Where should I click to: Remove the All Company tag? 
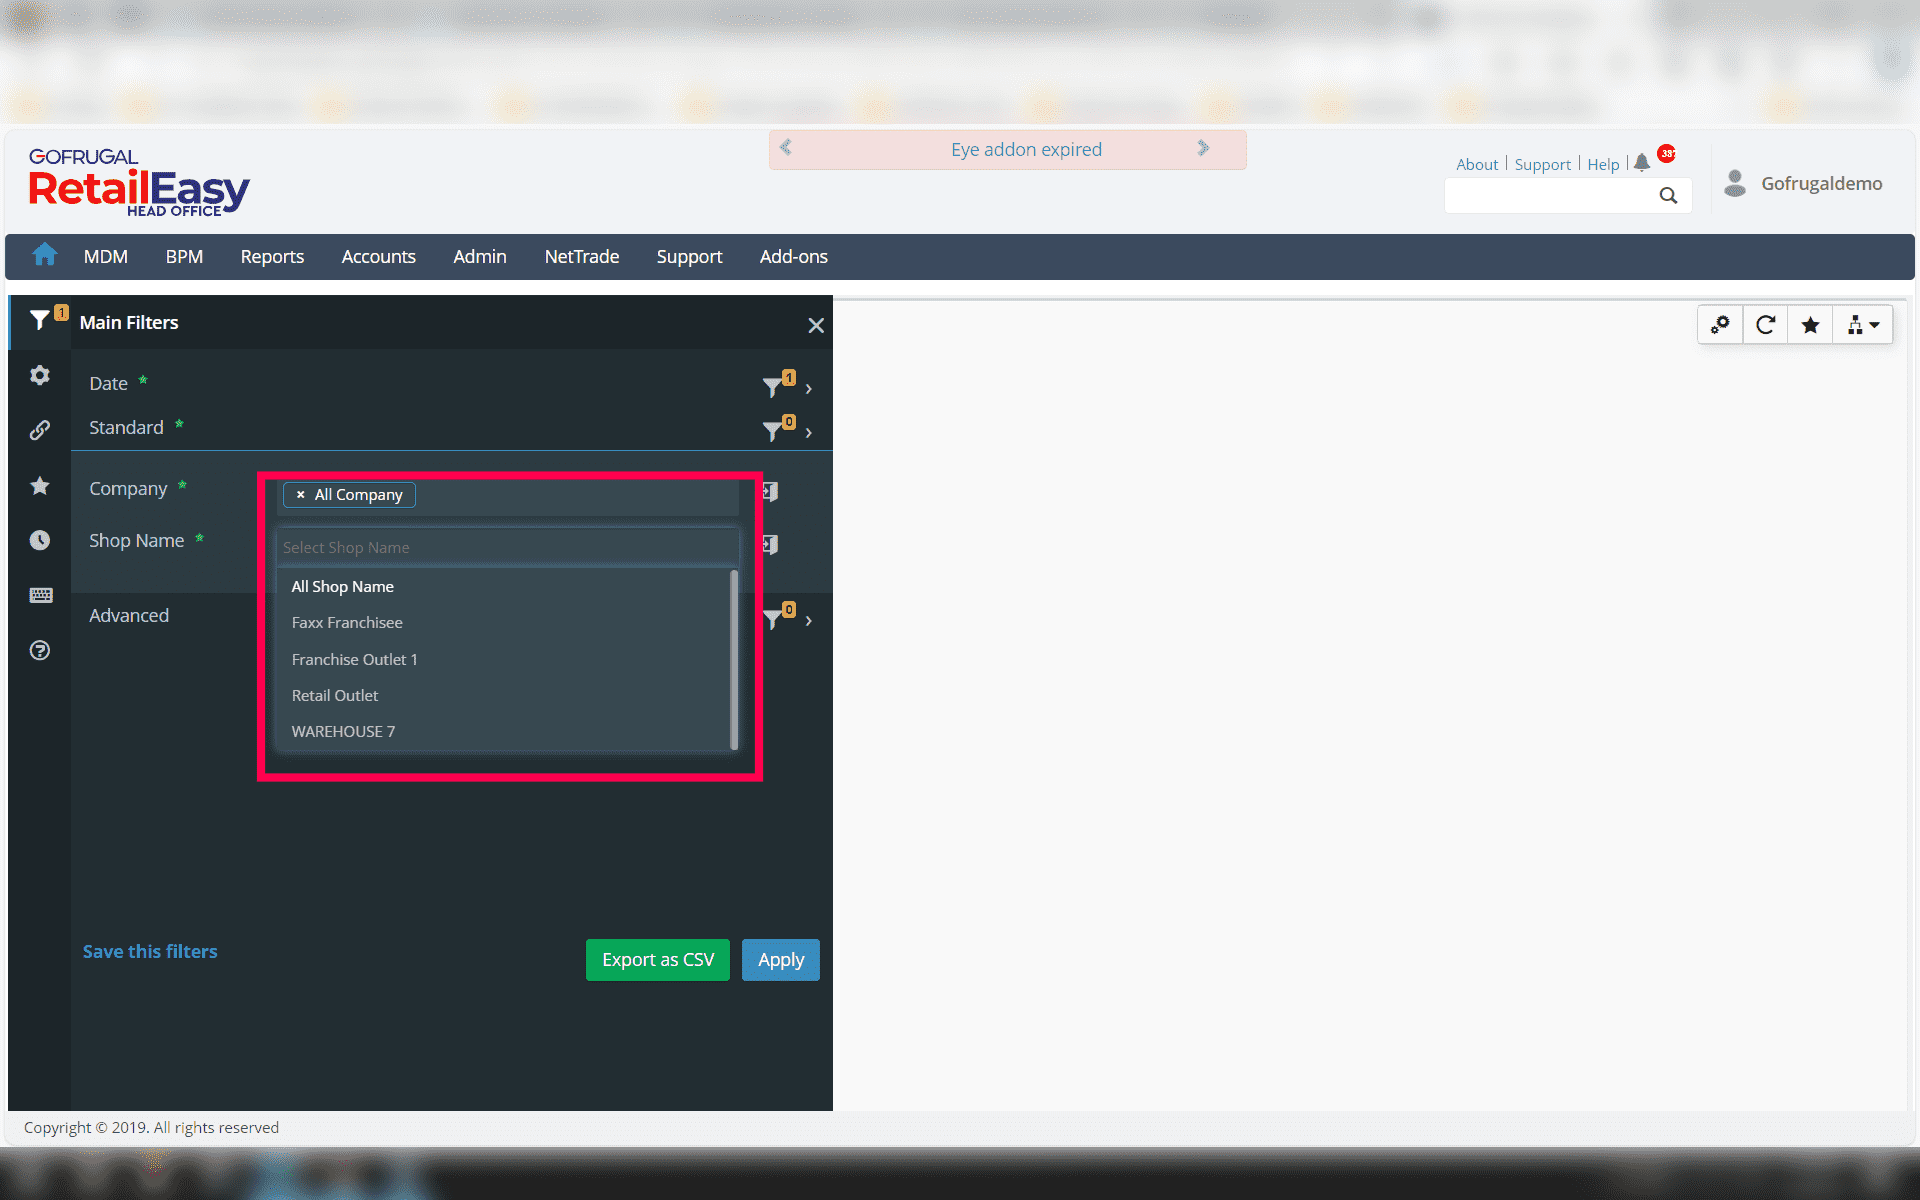[x=300, y=495]
